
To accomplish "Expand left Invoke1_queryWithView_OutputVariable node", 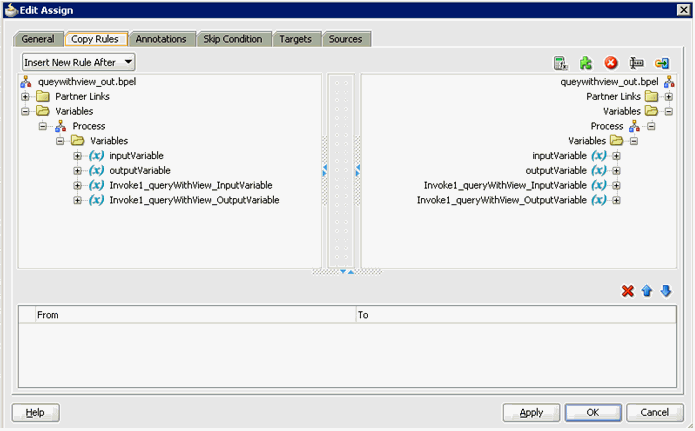I will tap(78, 200).
